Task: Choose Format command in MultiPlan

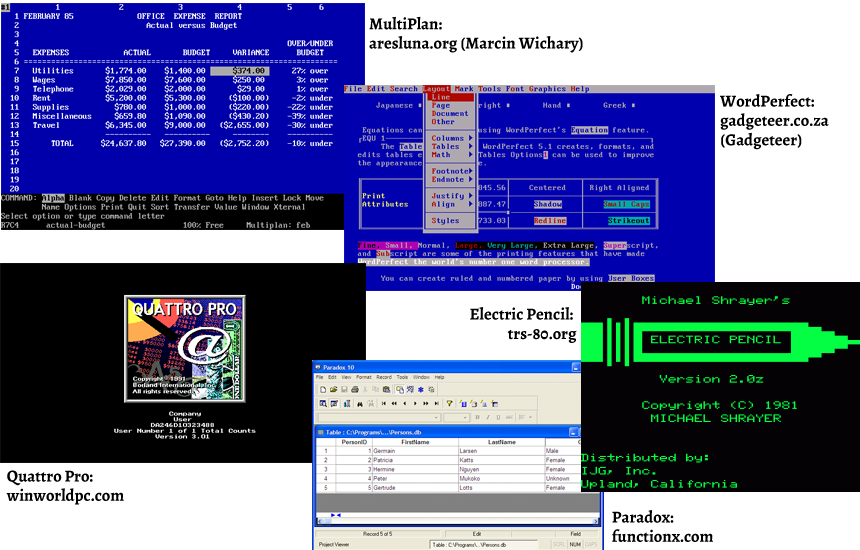Action: pos(187,198)
